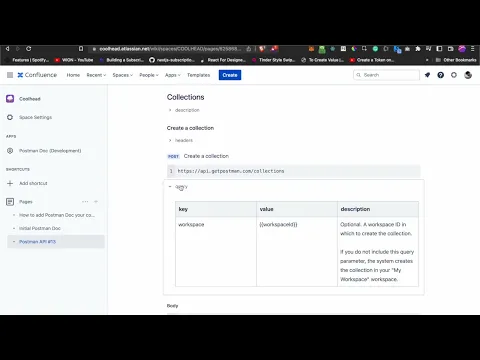Open How to add Postman Doc page

57,215
